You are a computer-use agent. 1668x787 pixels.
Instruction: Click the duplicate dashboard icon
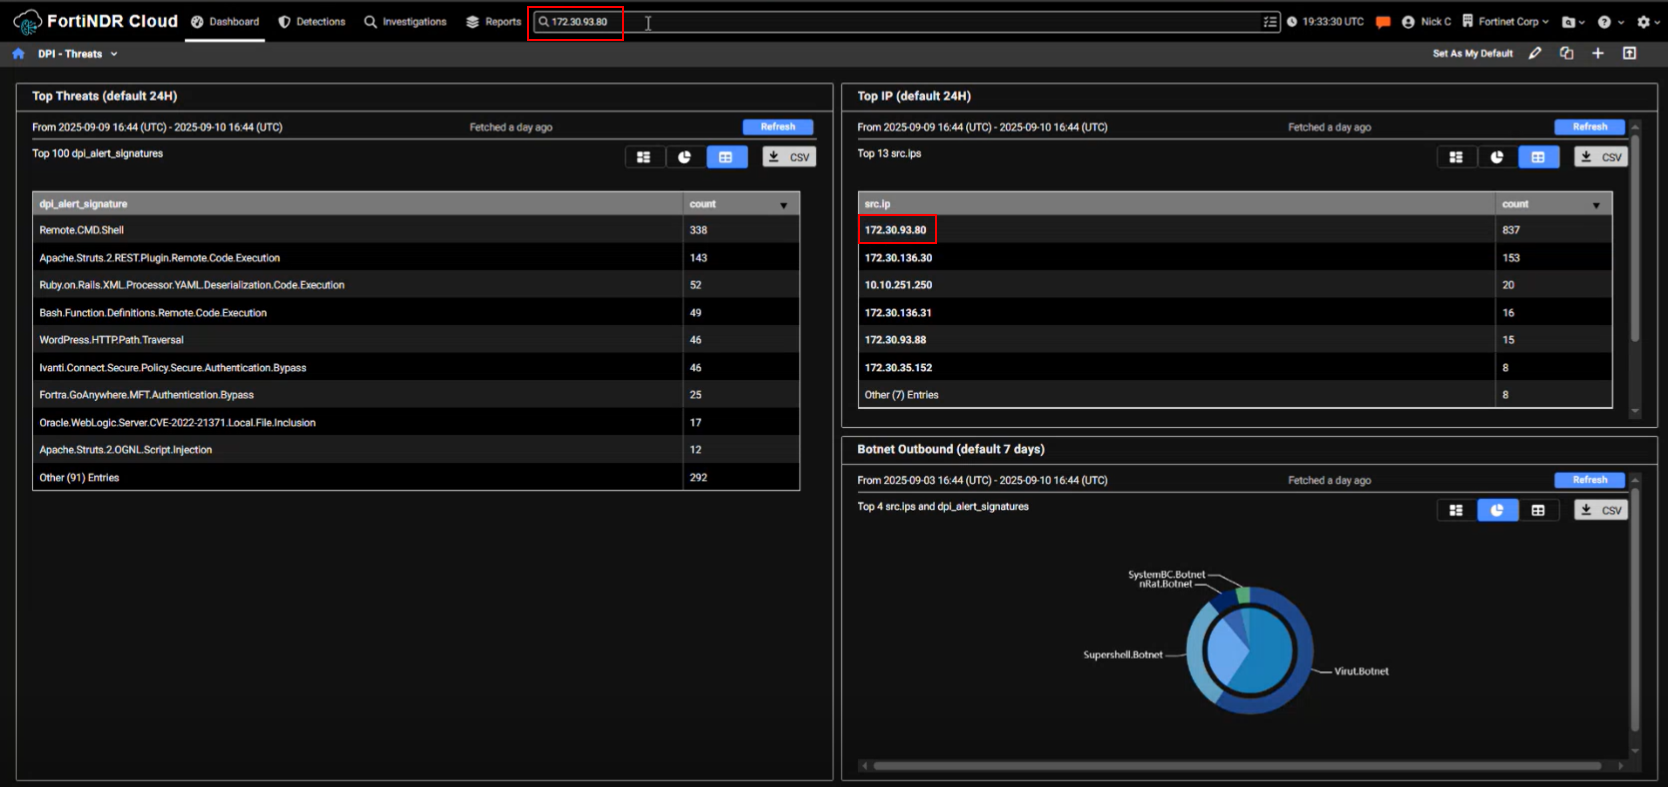[x=1566, y=54]
